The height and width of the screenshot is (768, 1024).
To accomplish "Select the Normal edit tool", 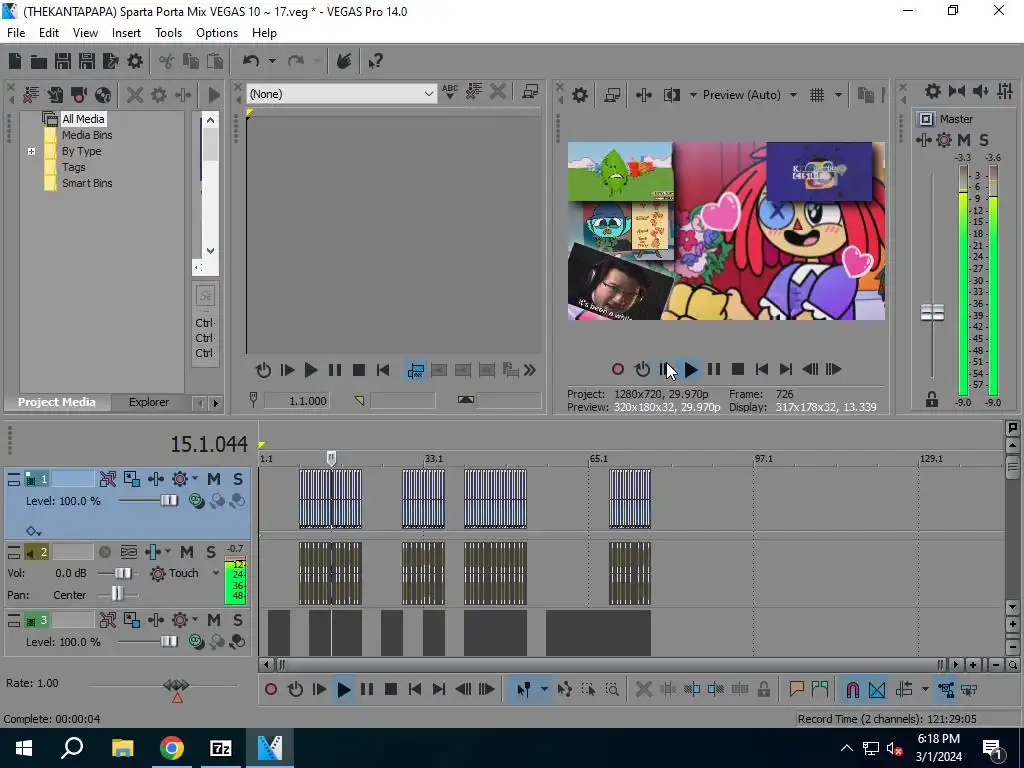I will click(x=524, y=690).
